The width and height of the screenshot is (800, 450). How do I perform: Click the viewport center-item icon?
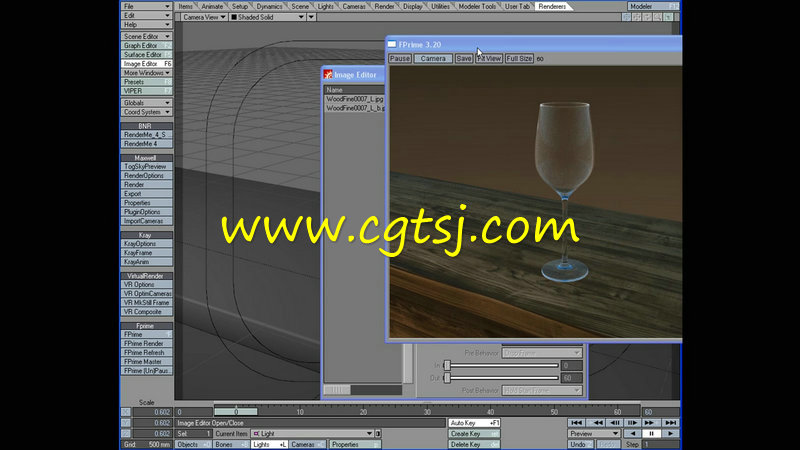[x=627, y=17]
